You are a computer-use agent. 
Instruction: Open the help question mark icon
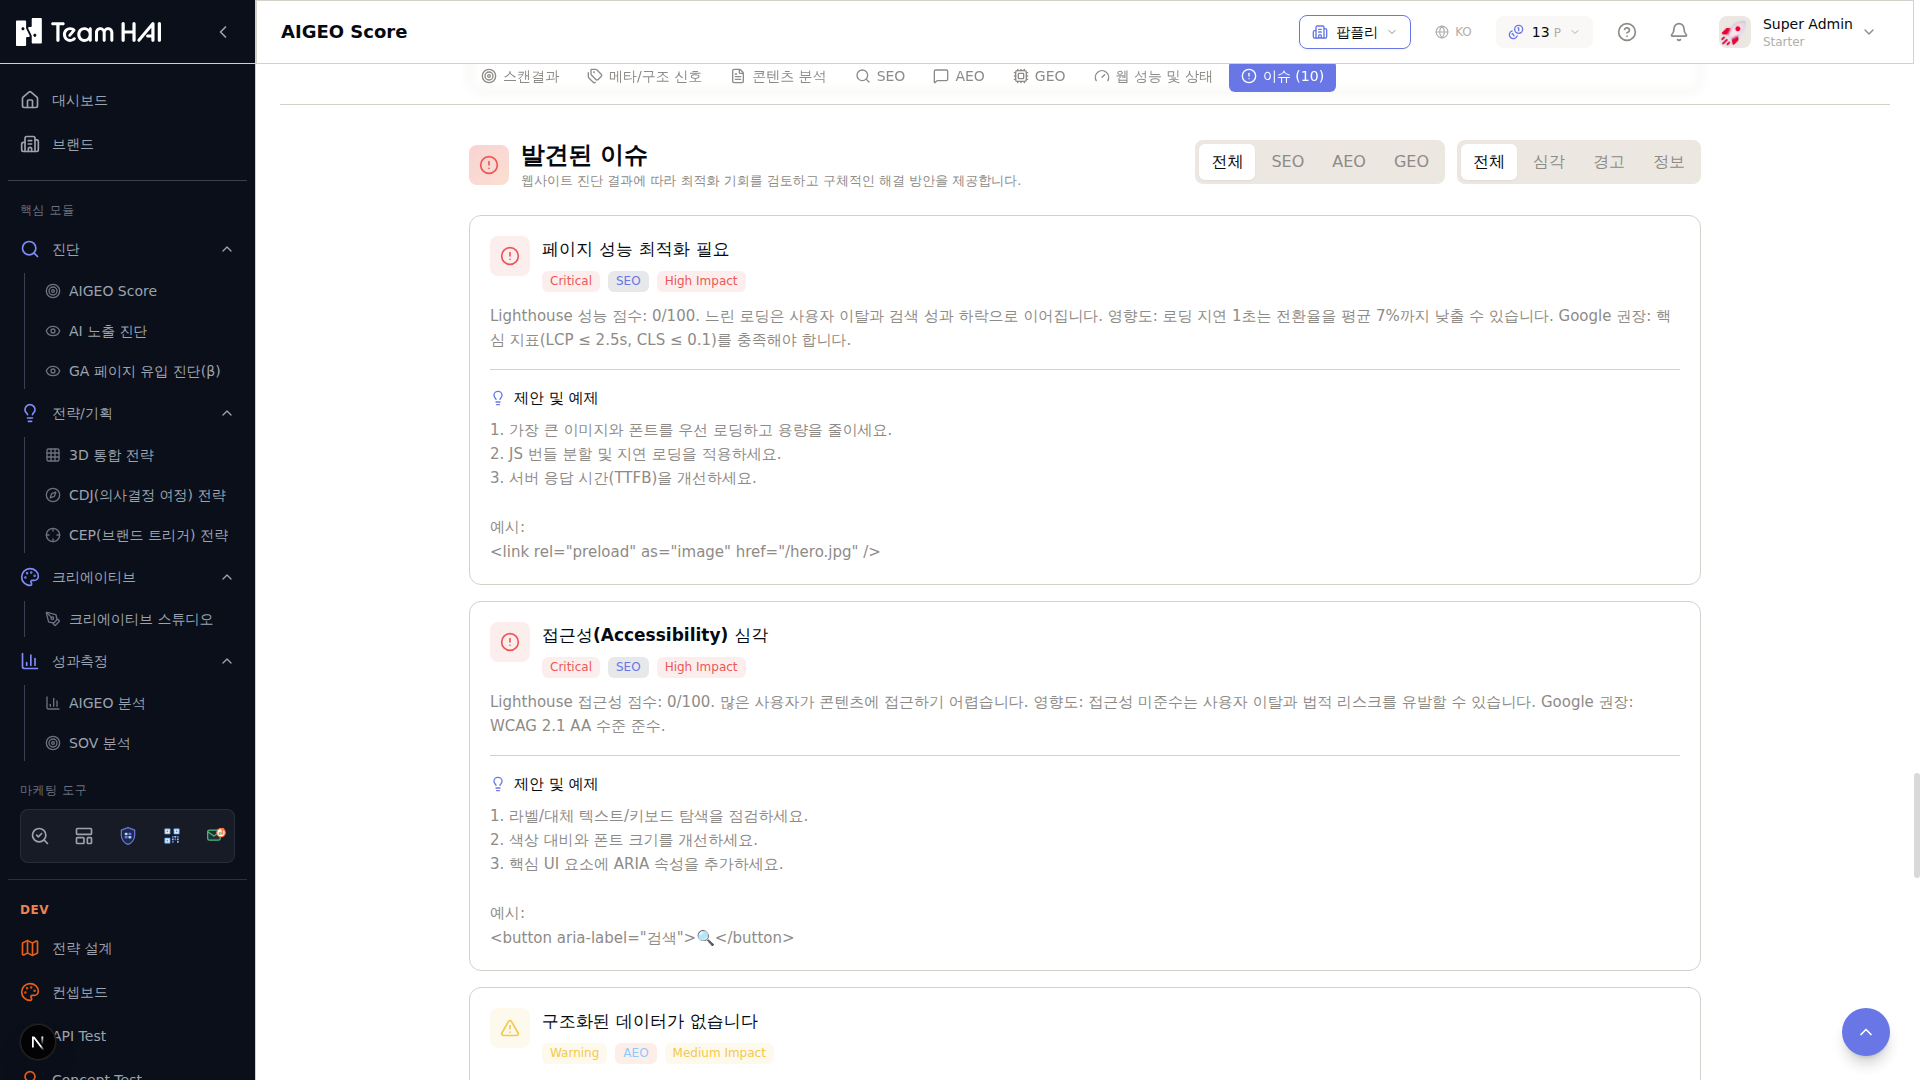[x=1627, y=32]
